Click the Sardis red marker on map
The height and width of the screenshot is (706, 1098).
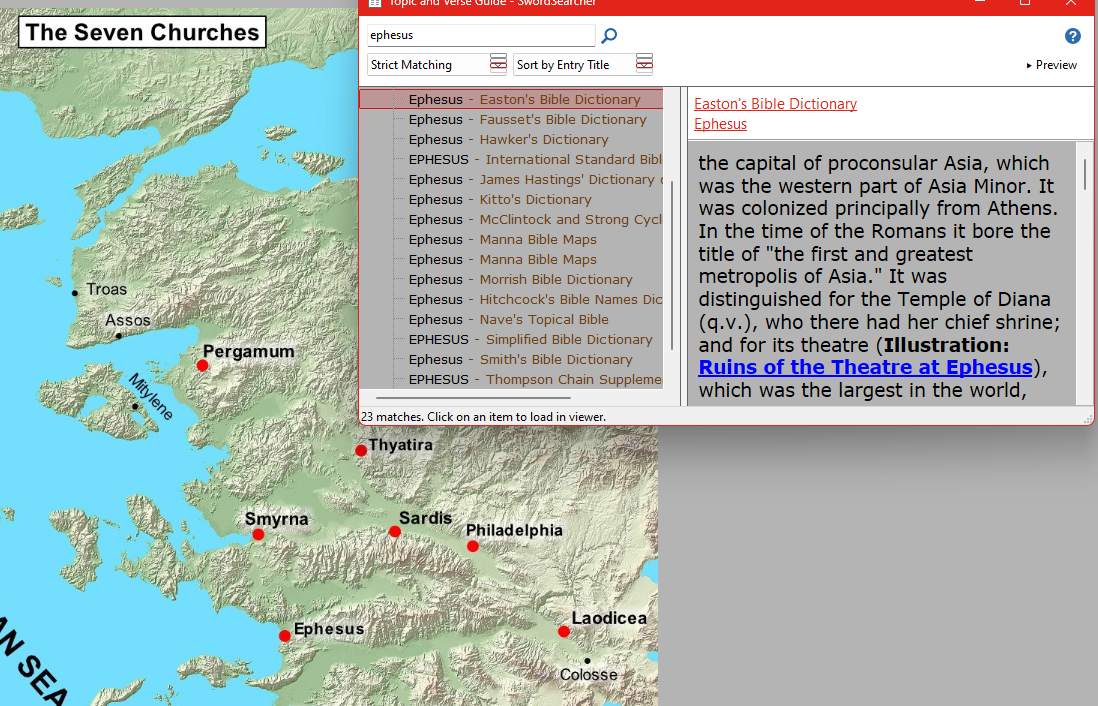click(x=395, y=532)
